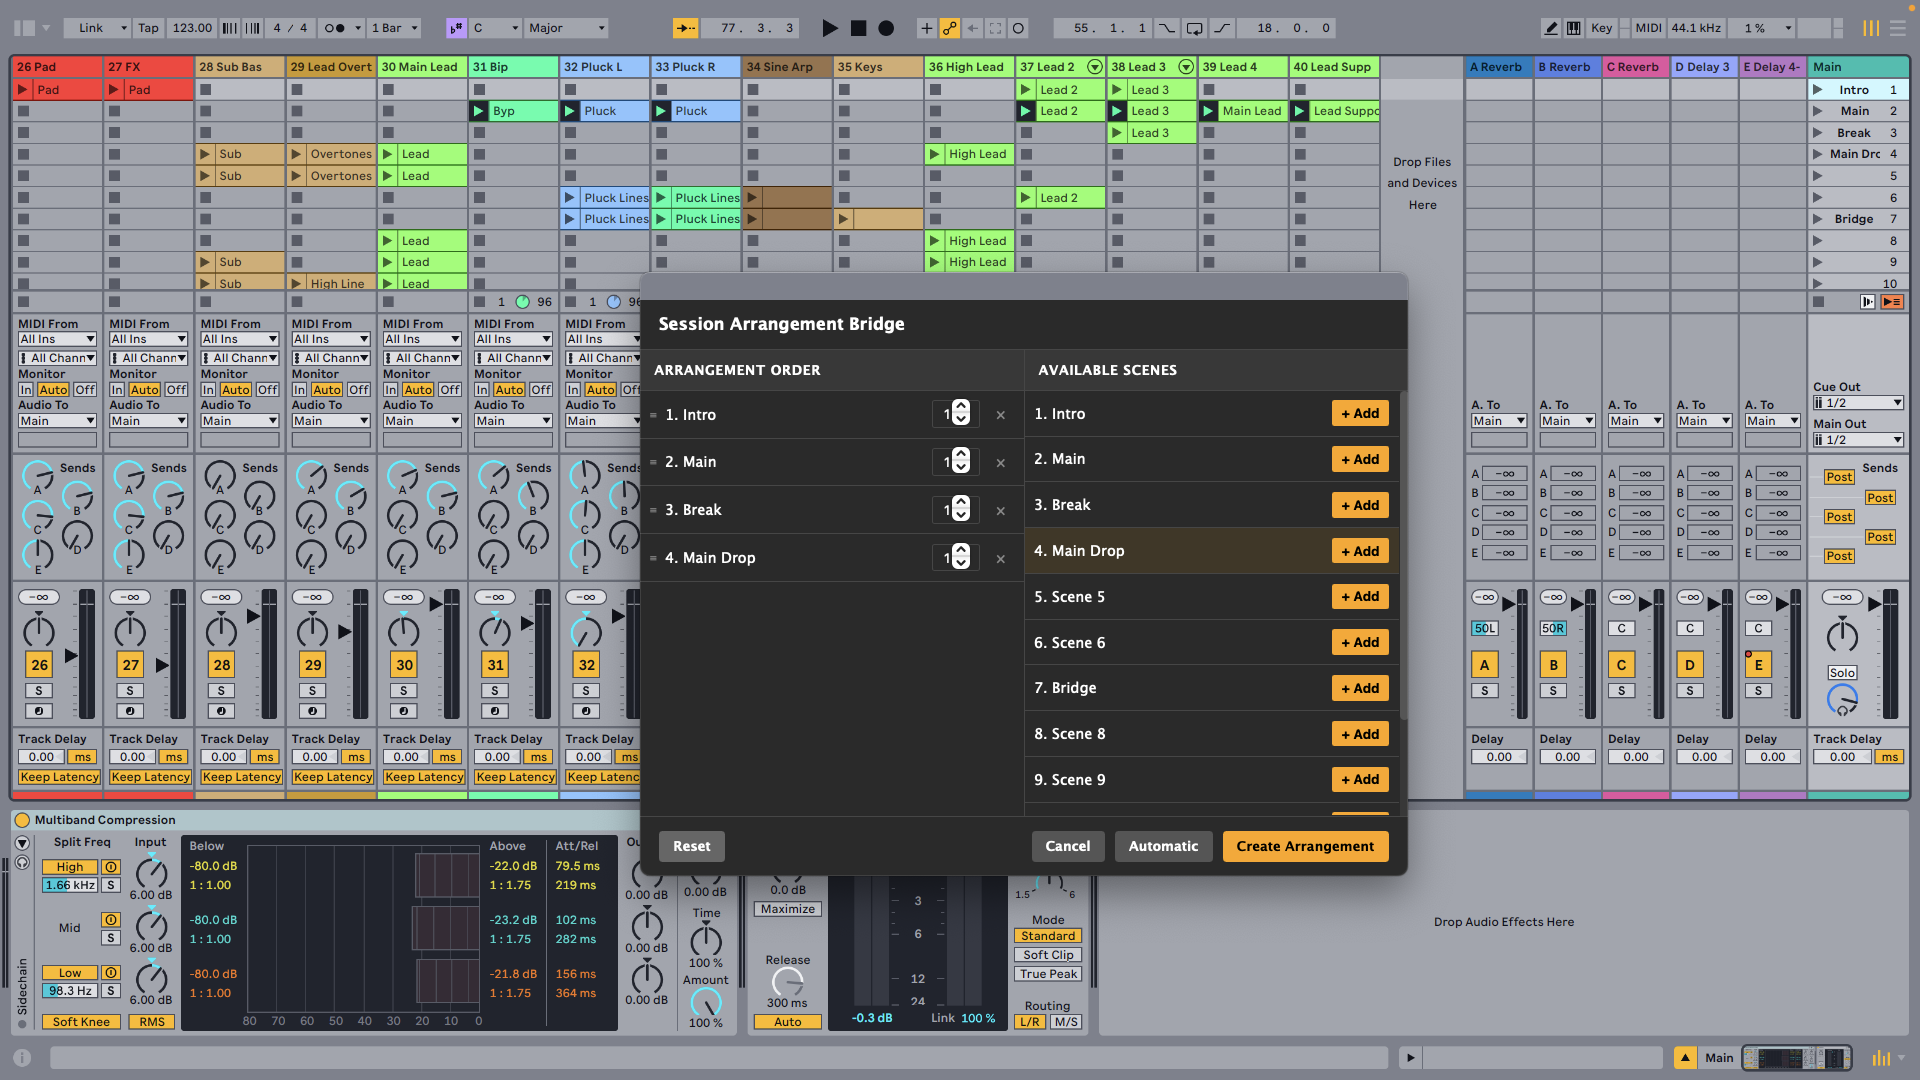1920x1080 pixels.
Task: Remove 4. Main Drop from arrangement order
Action: 1000,559
